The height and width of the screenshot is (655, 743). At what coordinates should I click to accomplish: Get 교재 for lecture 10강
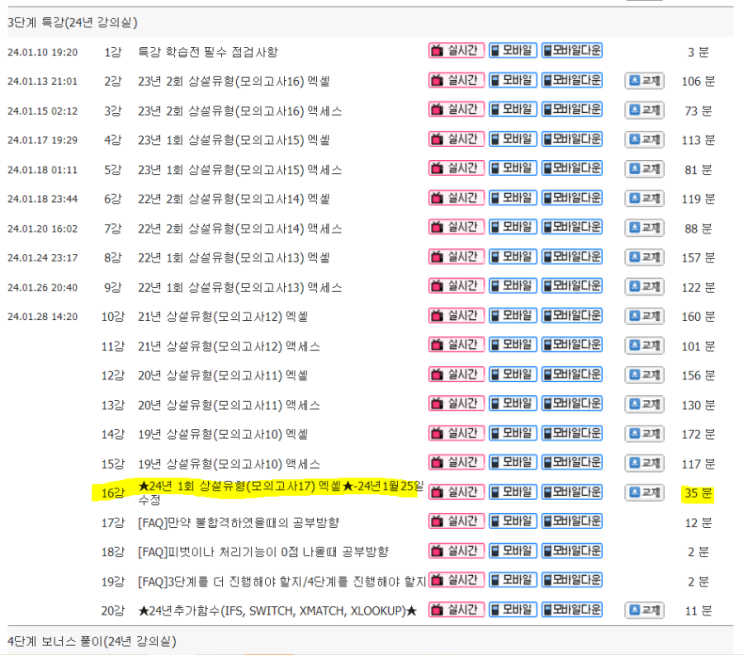(x=644, y=316)
